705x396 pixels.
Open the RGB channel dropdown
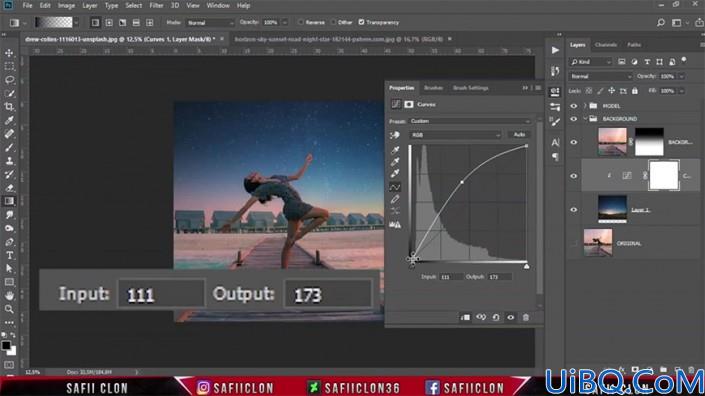(x=455, y=135)
